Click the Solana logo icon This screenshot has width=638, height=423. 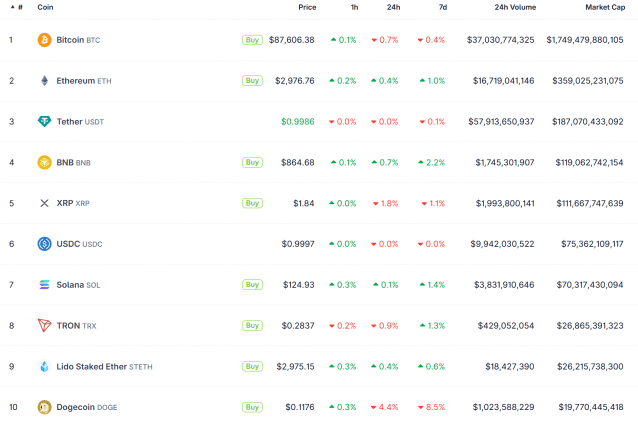(44, 285)
